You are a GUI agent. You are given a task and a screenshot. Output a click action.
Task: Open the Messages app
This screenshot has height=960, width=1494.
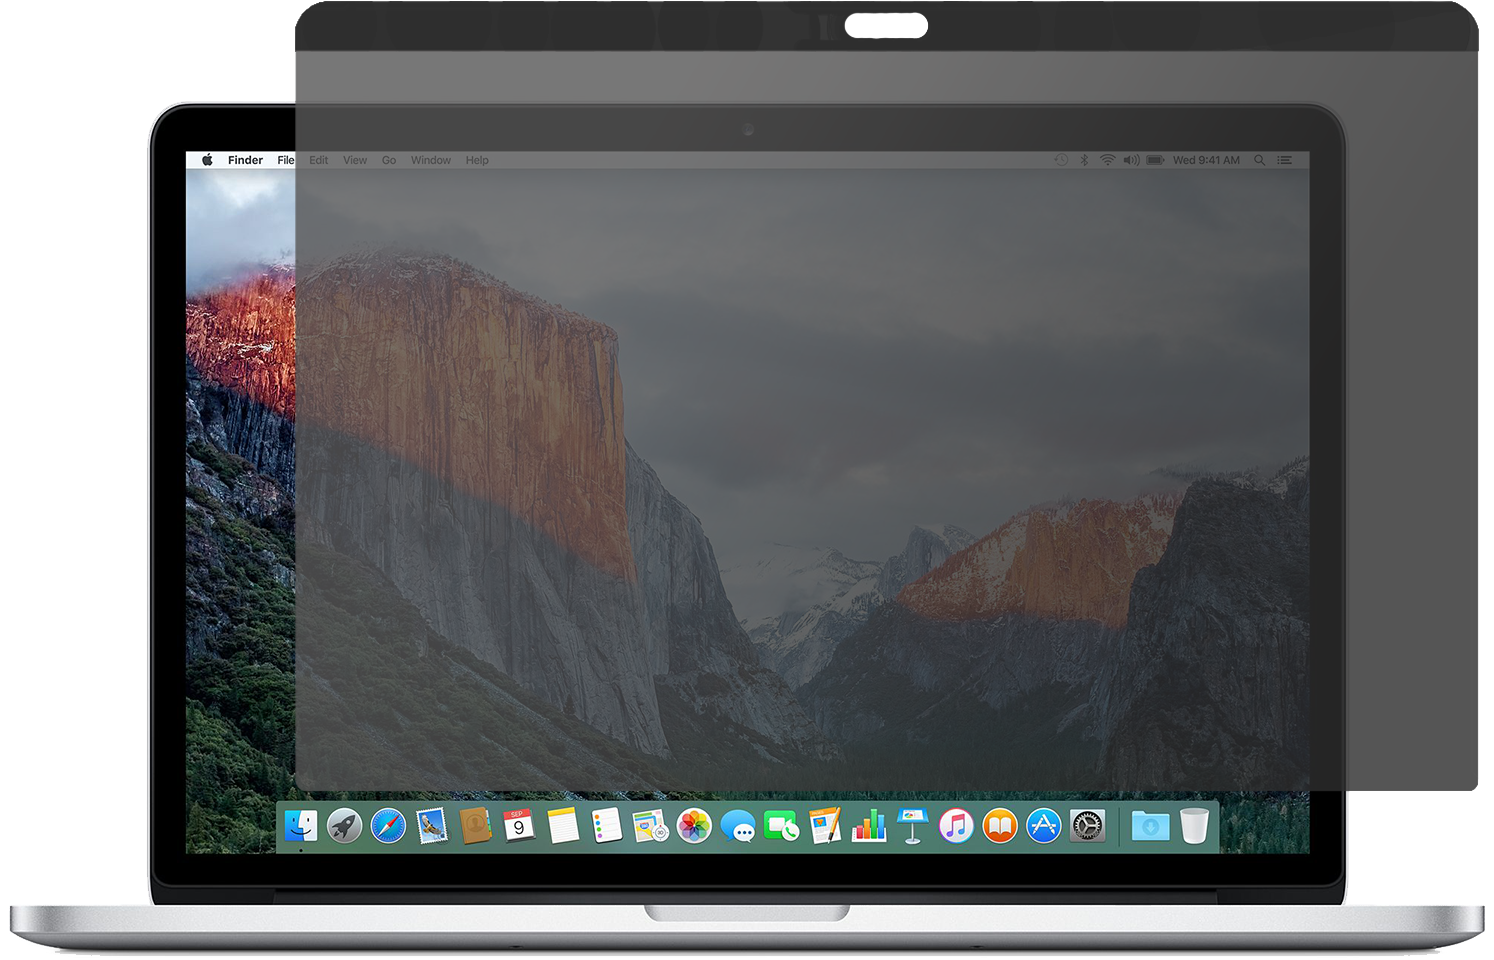coord(739,826)
